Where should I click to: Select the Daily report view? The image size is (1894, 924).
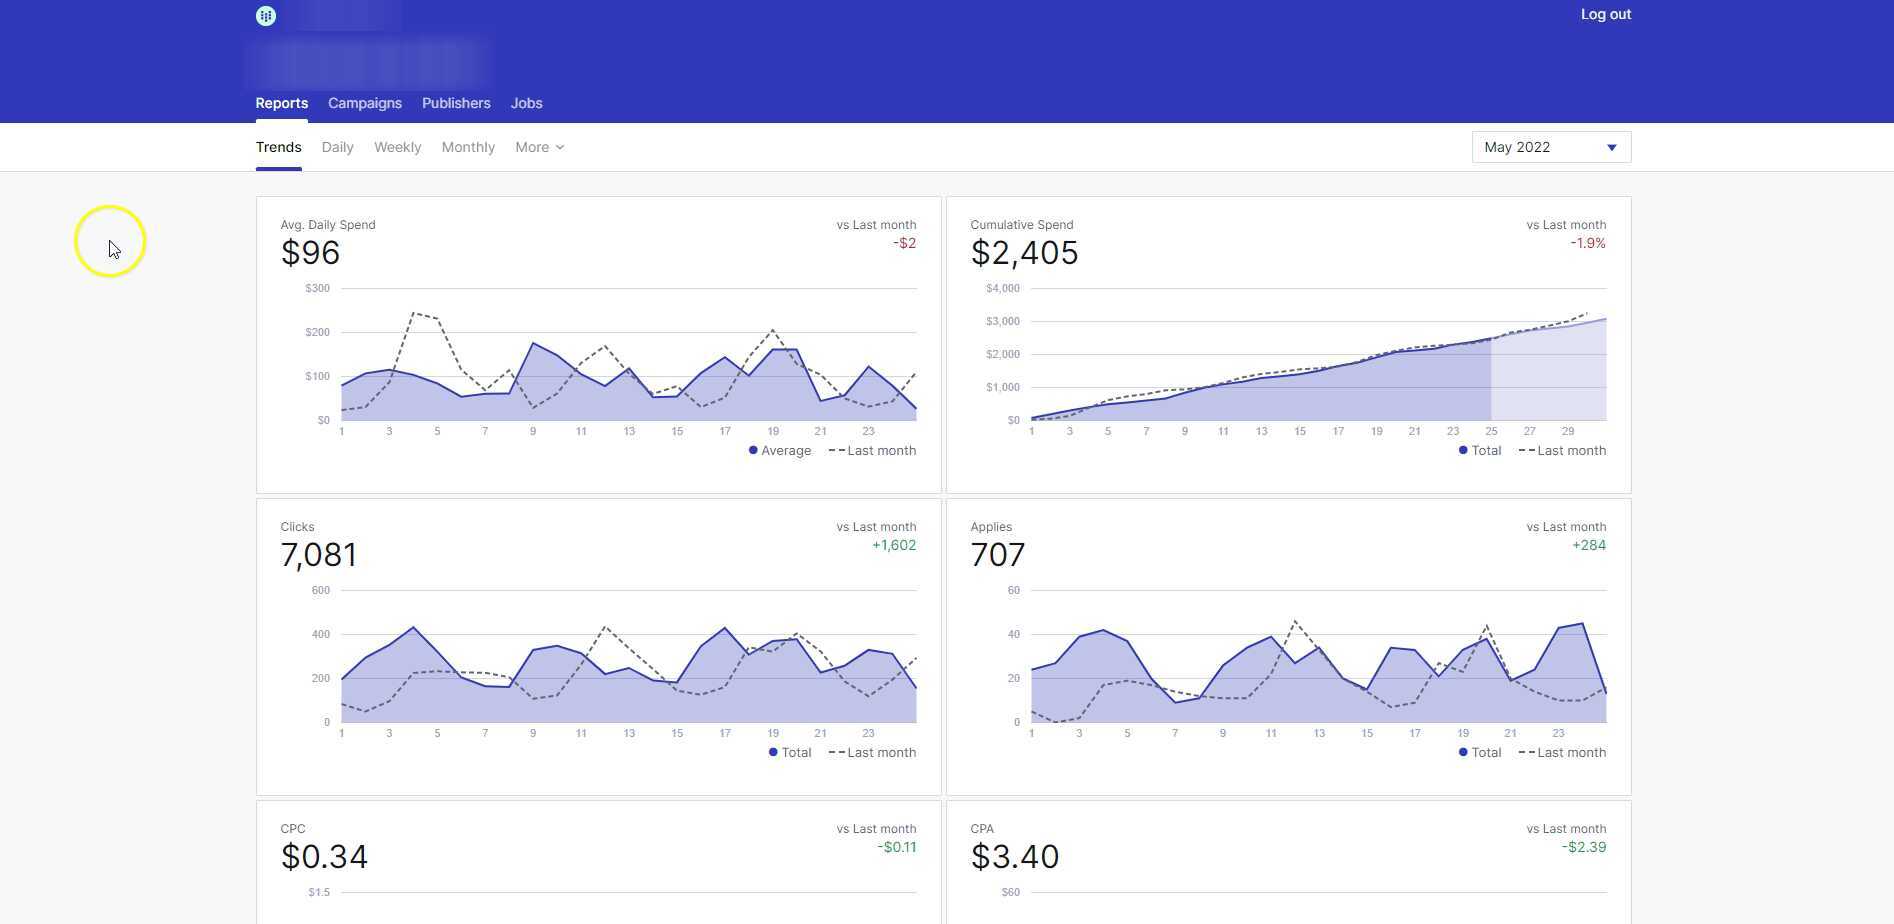coord(337,147)
